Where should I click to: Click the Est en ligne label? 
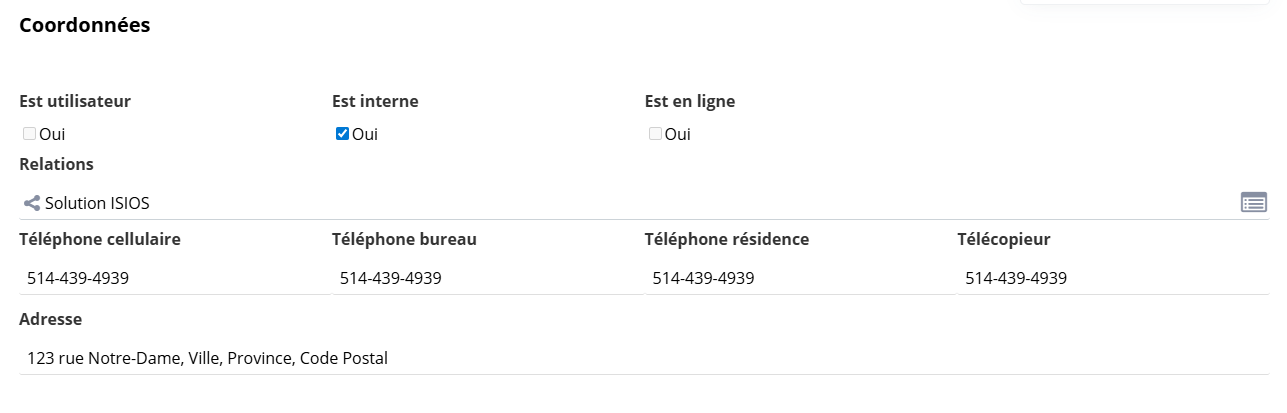690,101
